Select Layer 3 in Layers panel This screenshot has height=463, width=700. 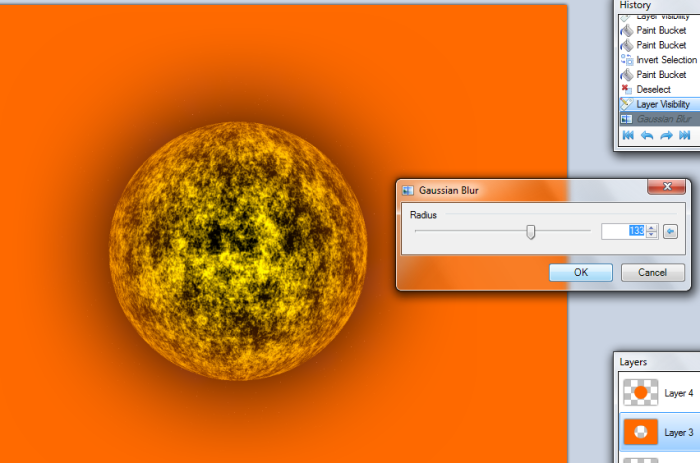(x=660, y=432)
